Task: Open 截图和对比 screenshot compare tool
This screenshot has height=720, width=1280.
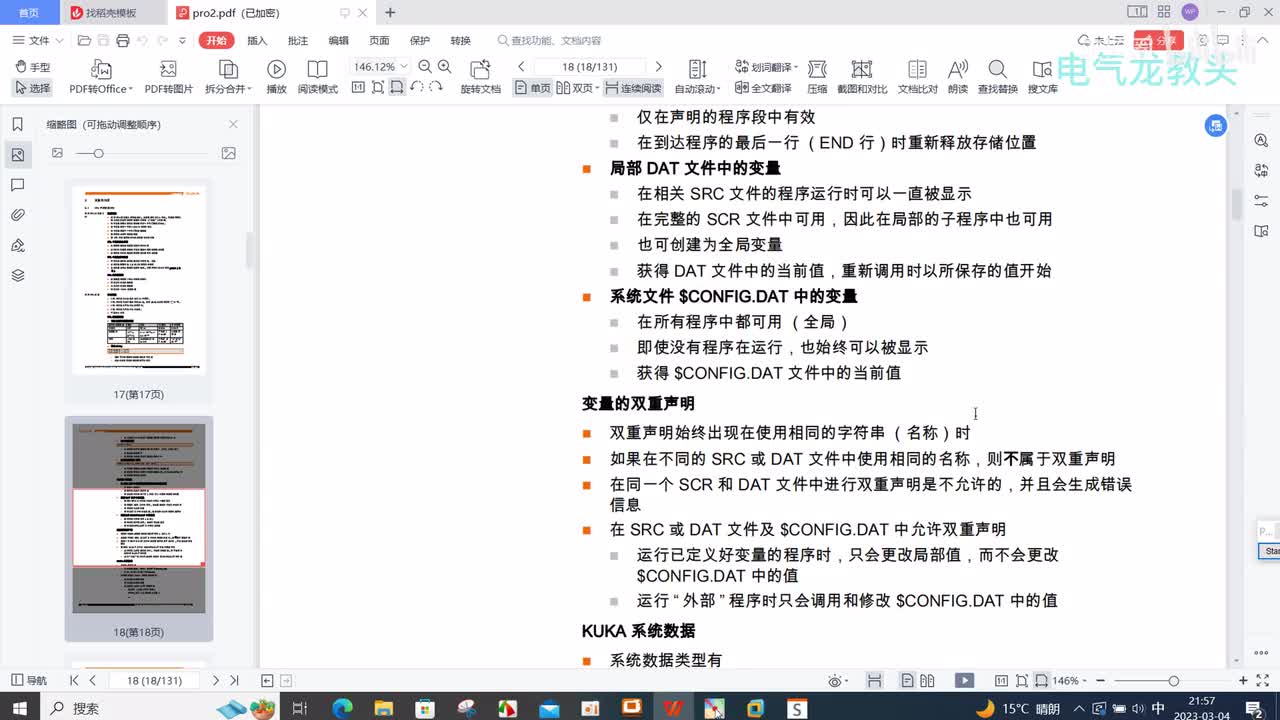Action: tap(862, 77)
